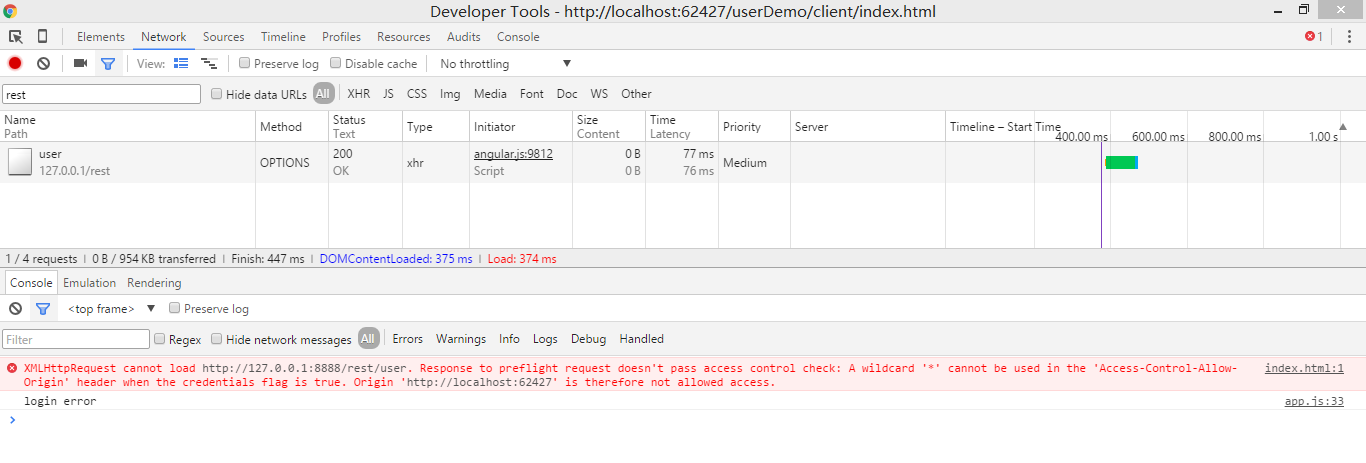
Task: Open the No throttling dropdown
Action: [x=505, y=64]
